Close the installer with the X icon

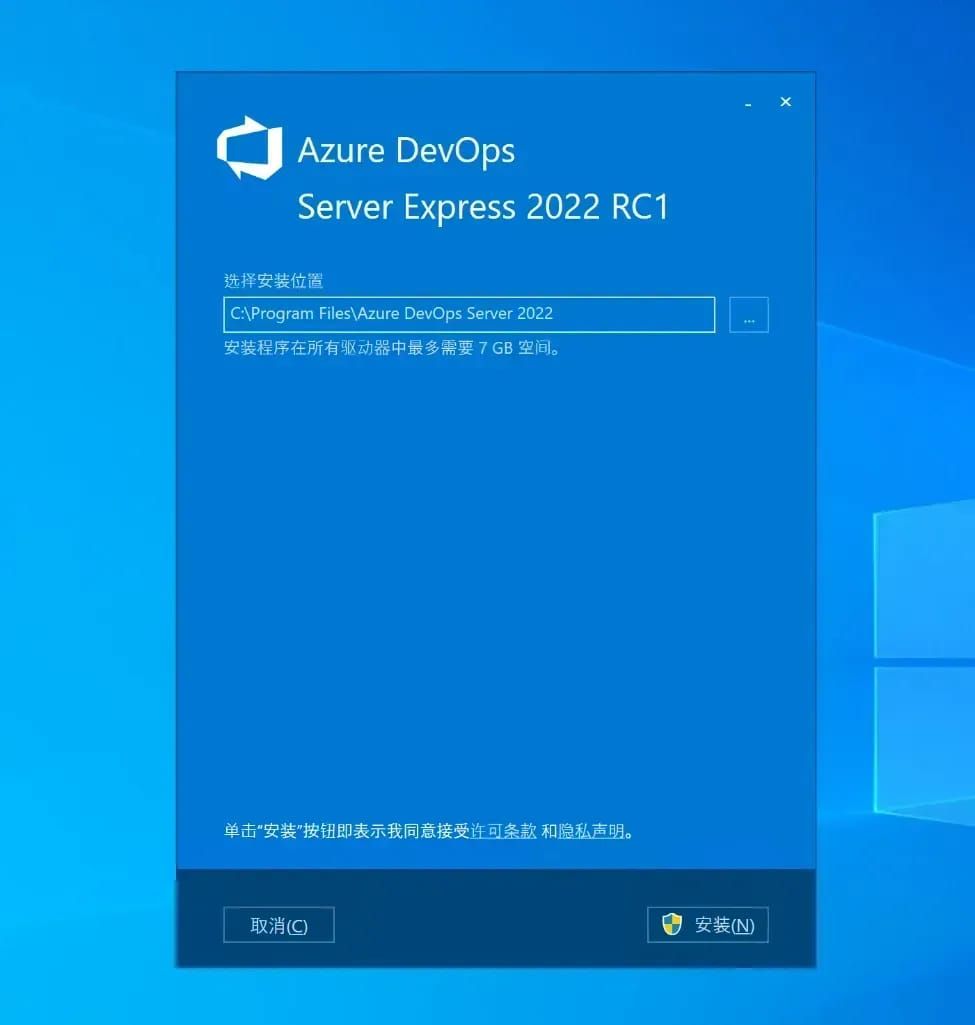coord(785,102)
